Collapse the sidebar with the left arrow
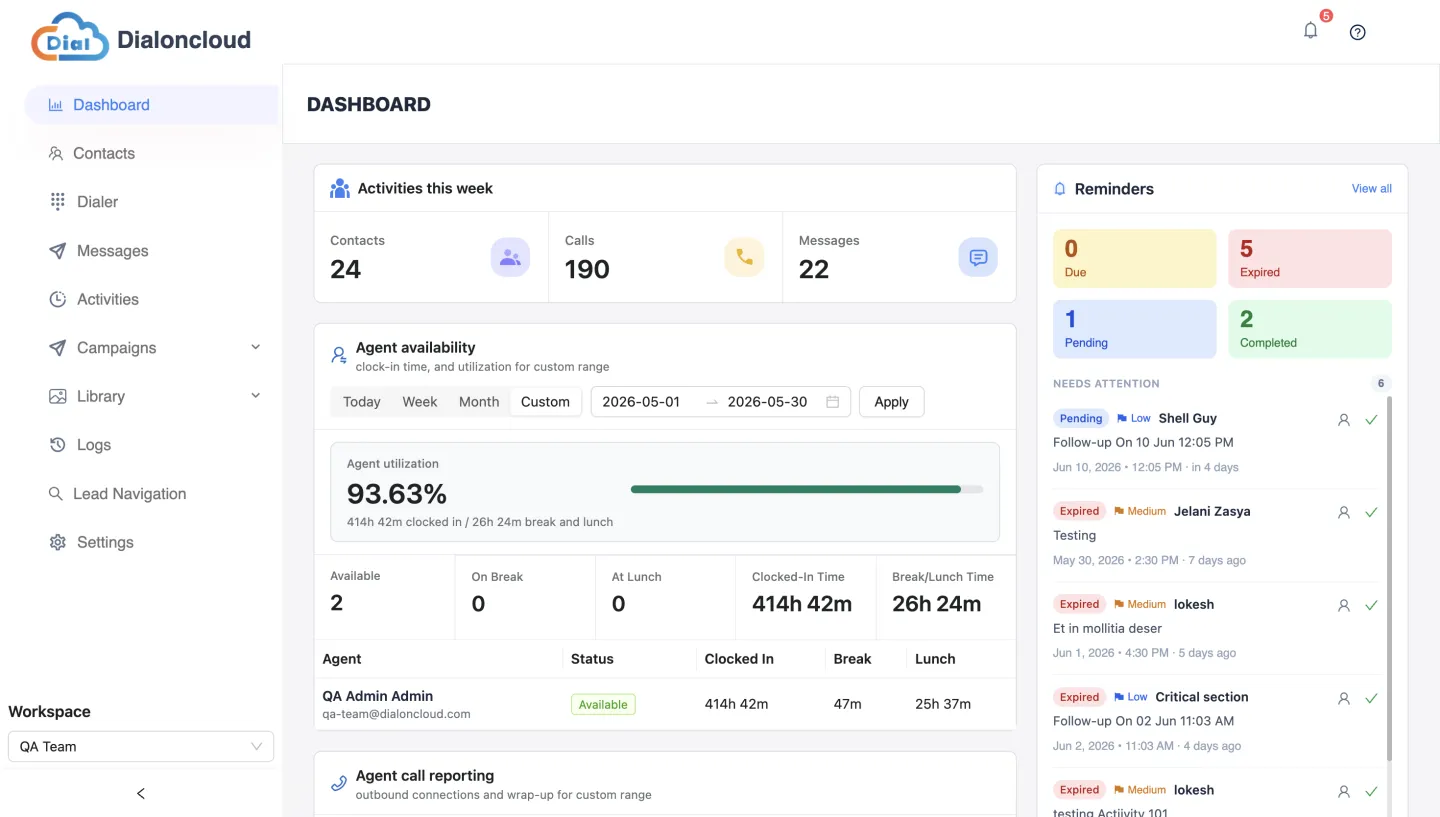This screenshot has height=817, width=1440. 141,793
